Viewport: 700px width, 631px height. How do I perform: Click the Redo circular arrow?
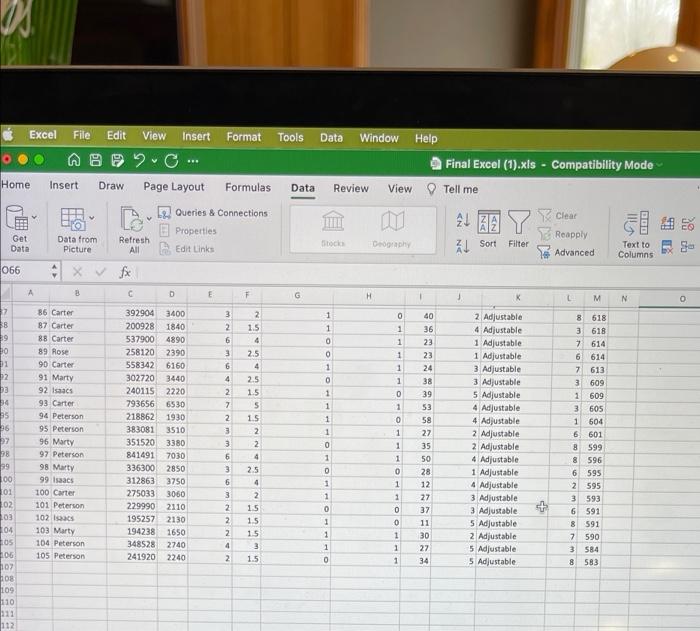pyautogui.click(x=171, y=161)
